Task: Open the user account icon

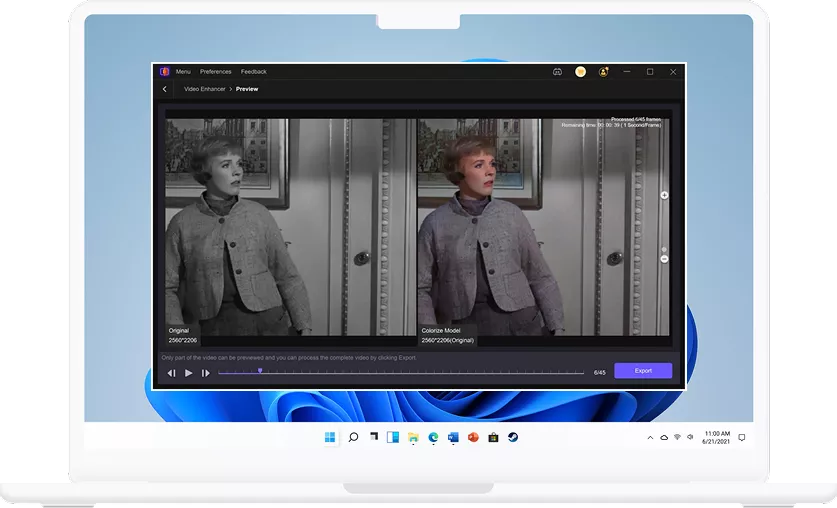Action: click(603, 72)
